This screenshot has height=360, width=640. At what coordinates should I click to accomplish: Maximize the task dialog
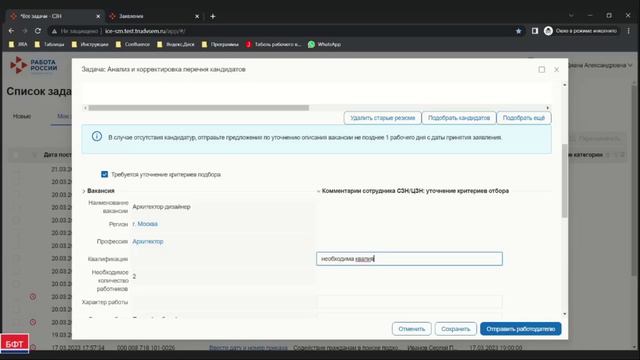point(542,70)
